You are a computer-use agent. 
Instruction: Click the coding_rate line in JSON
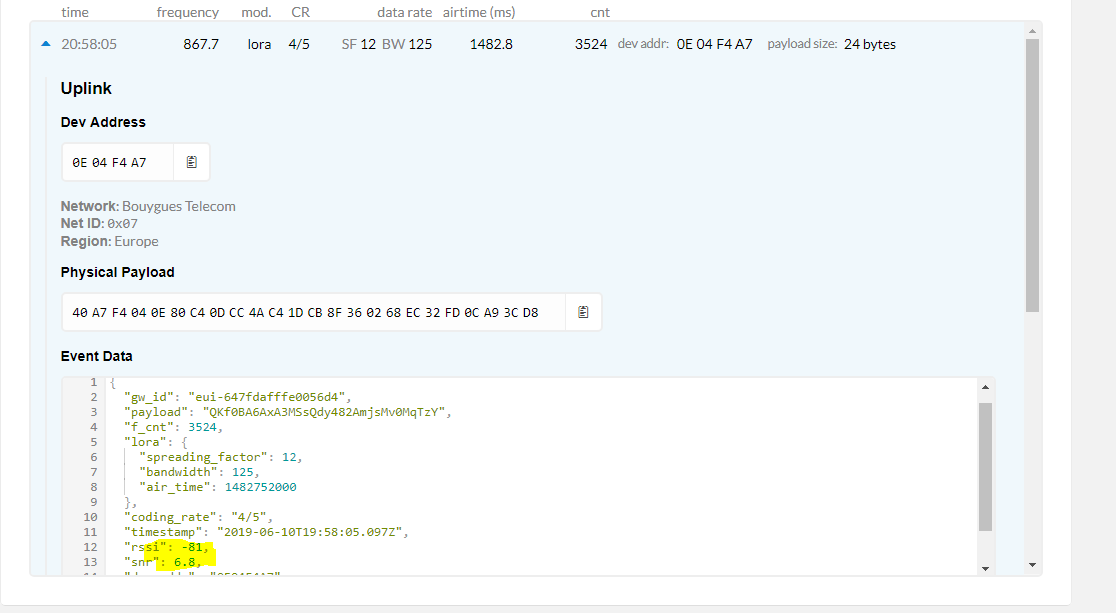click(x=199, y=517)
